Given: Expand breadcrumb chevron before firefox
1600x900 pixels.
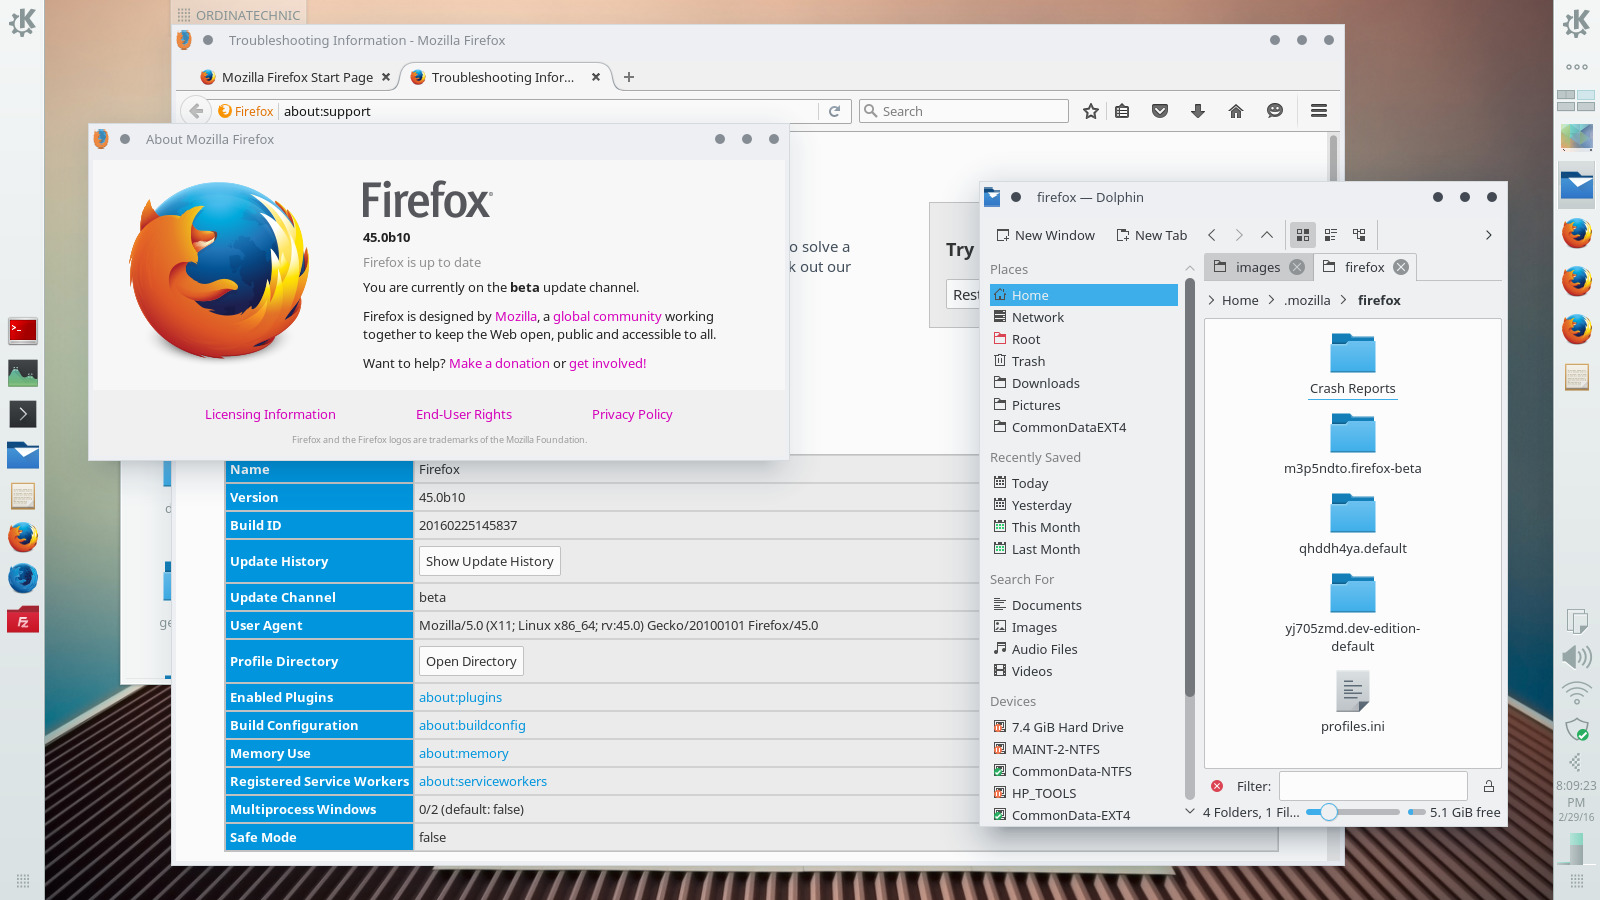Looking at the screenshot, I should (x=1343, y=300).
